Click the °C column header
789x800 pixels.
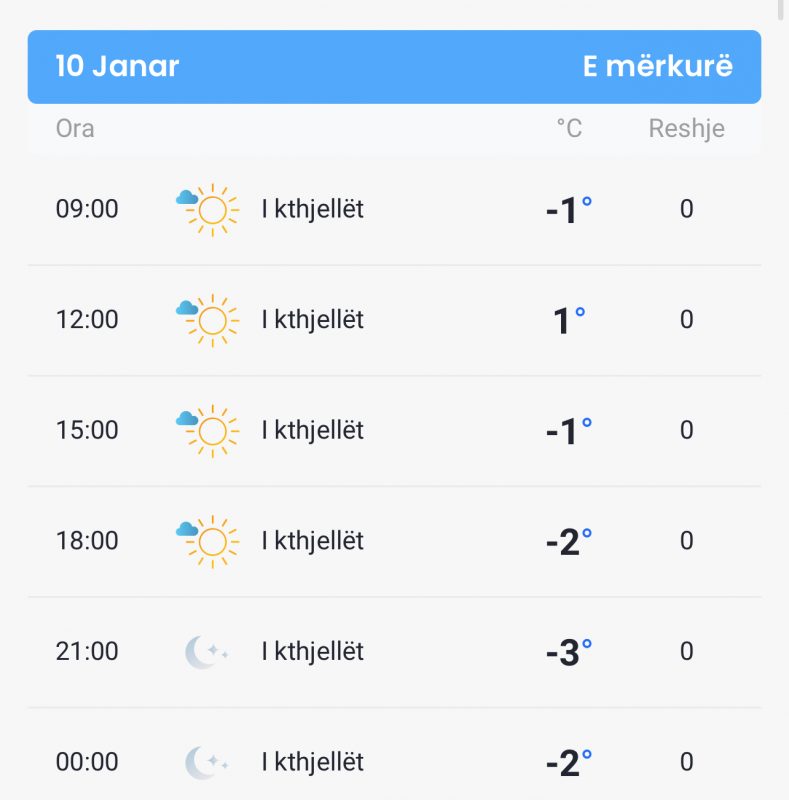pyautogui.click(x=569, y=129)
